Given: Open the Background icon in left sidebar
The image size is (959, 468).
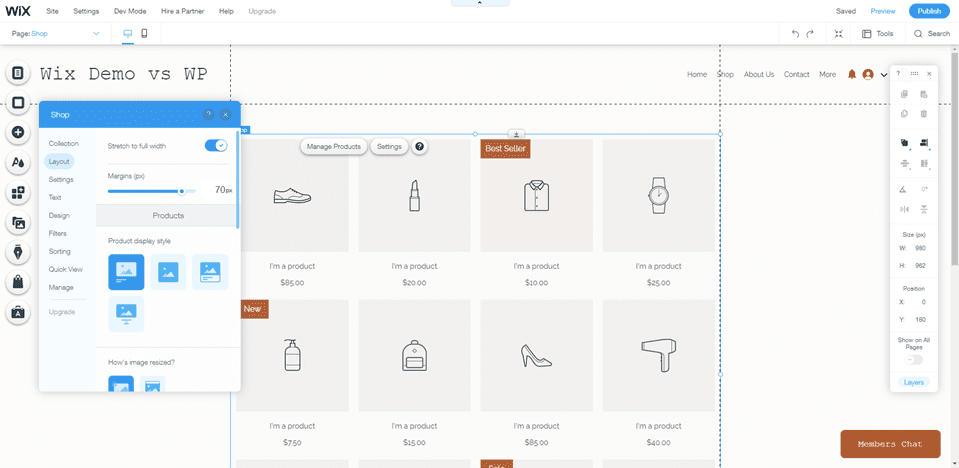Looking at the screenshot, I should point(18,103).
